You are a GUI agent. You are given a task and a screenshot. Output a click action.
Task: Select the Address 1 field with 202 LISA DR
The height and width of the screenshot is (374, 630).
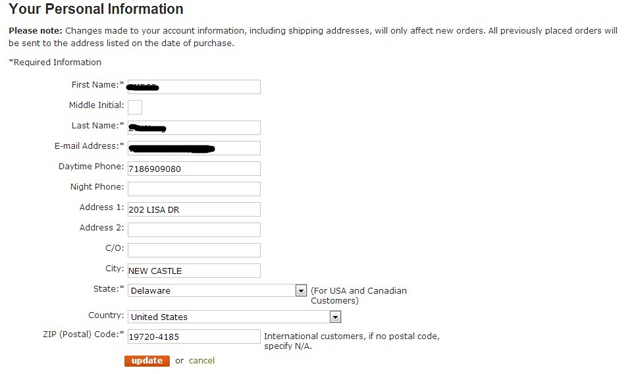[x=194, y=209]
